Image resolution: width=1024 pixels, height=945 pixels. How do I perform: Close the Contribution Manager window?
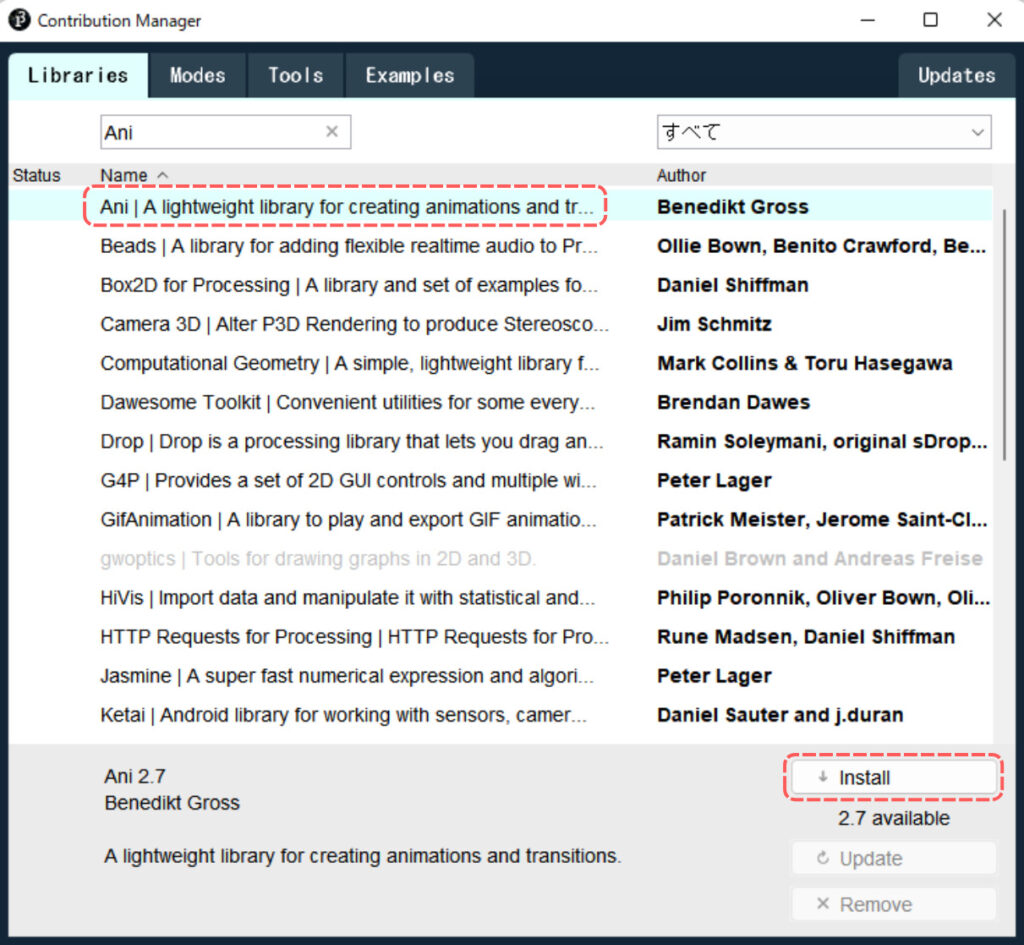(994, 20)
